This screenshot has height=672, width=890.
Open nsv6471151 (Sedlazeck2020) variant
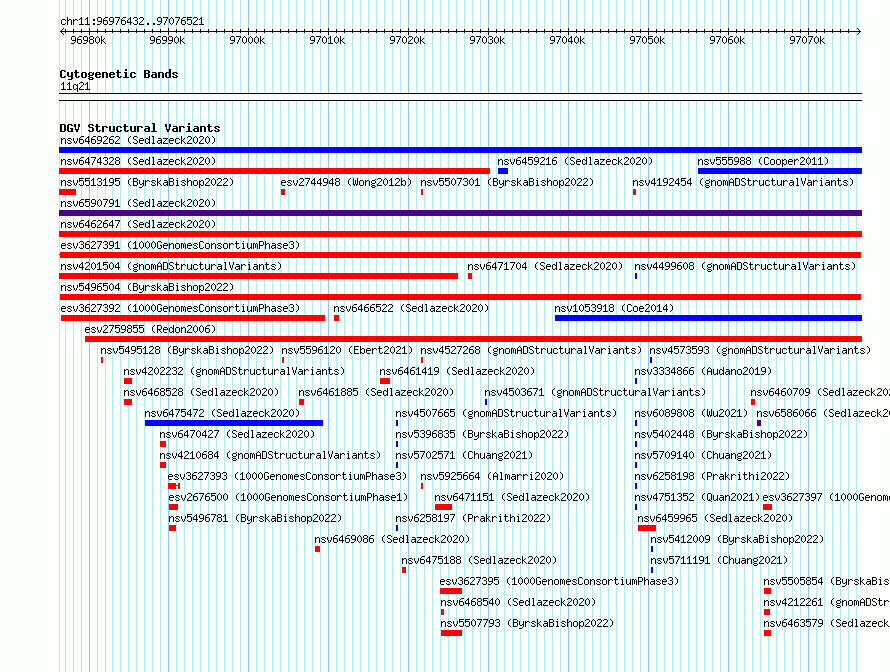point(512,497)
